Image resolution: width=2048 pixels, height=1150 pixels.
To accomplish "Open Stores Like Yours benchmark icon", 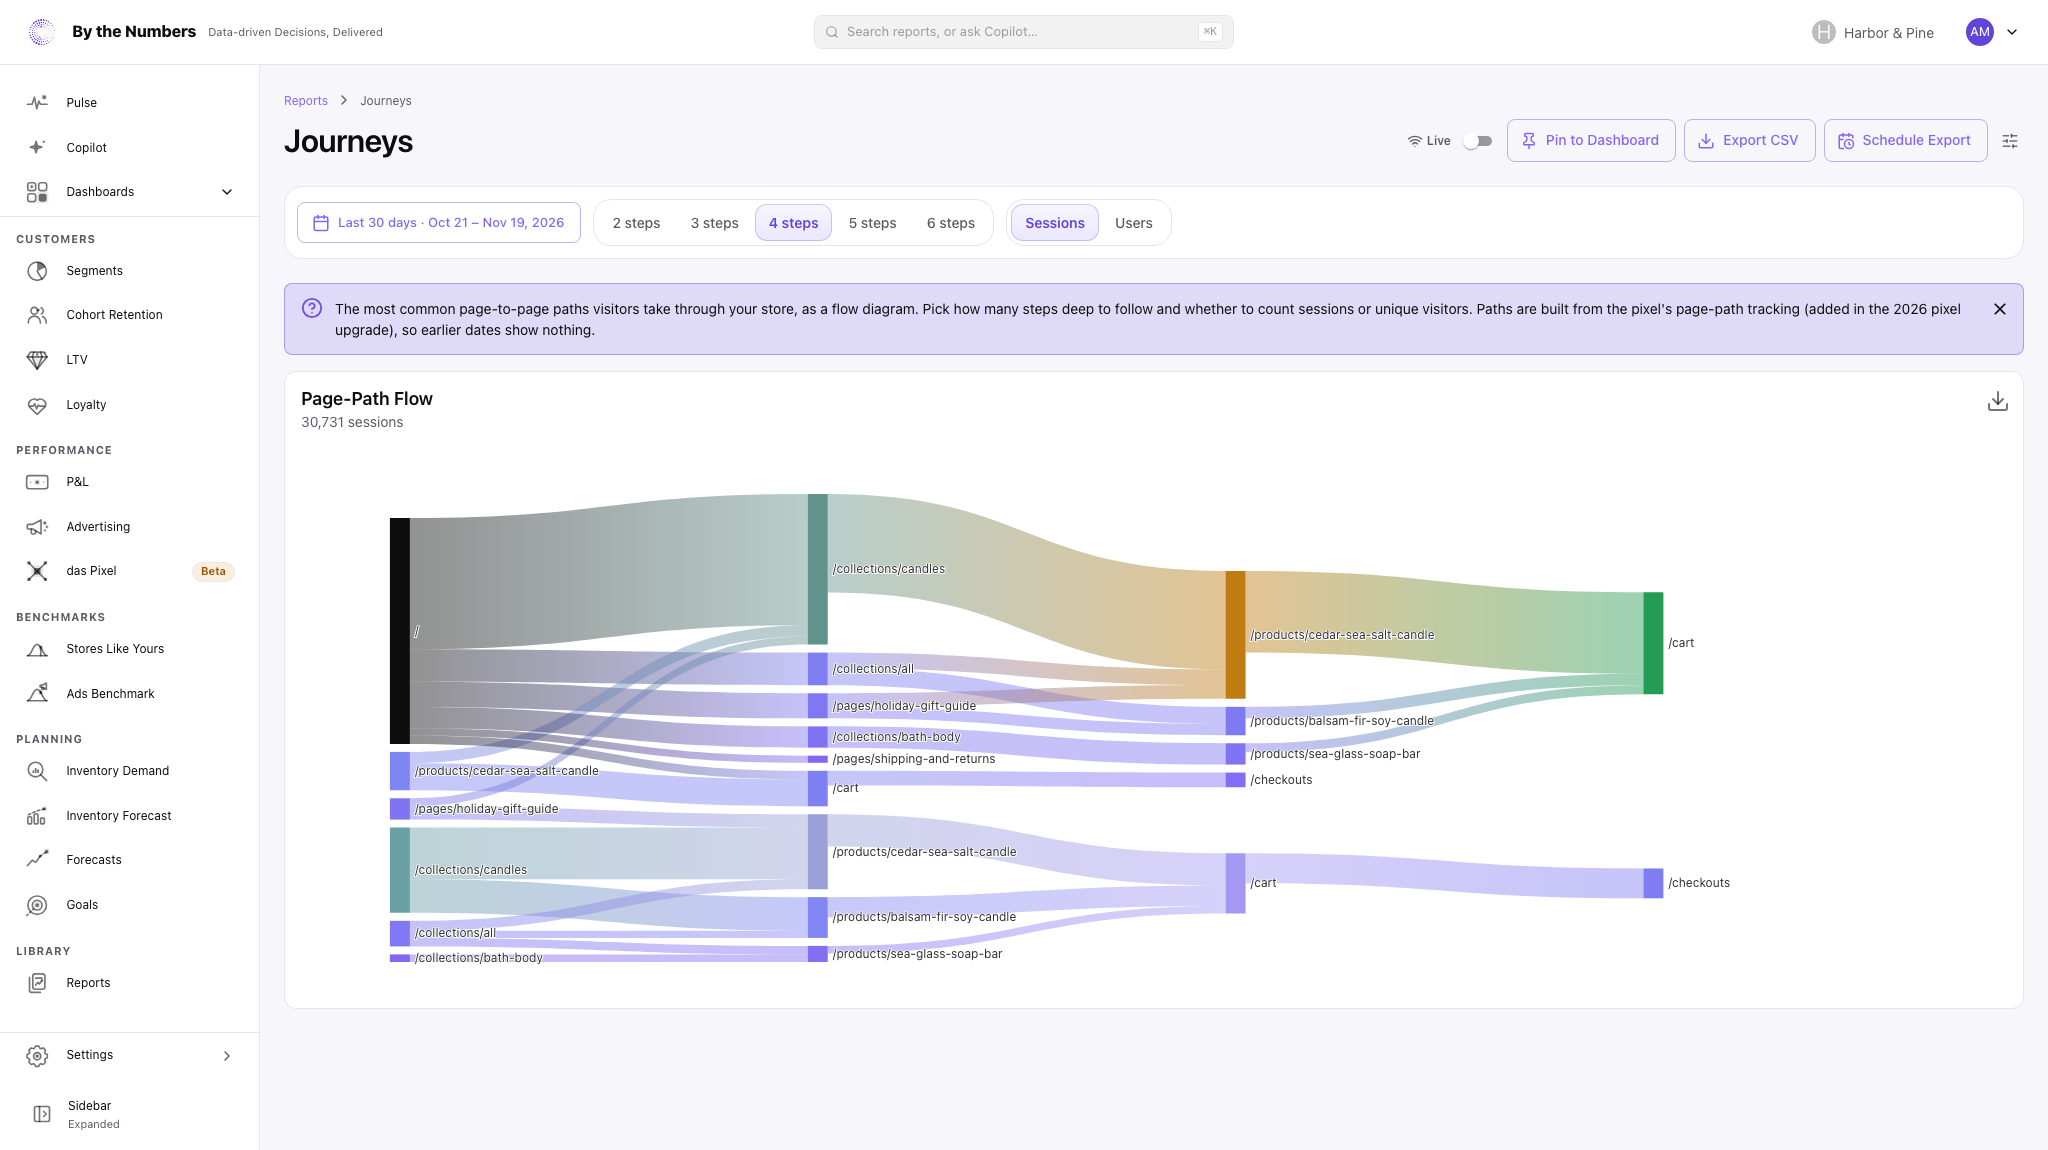I will tap(37, 649).
